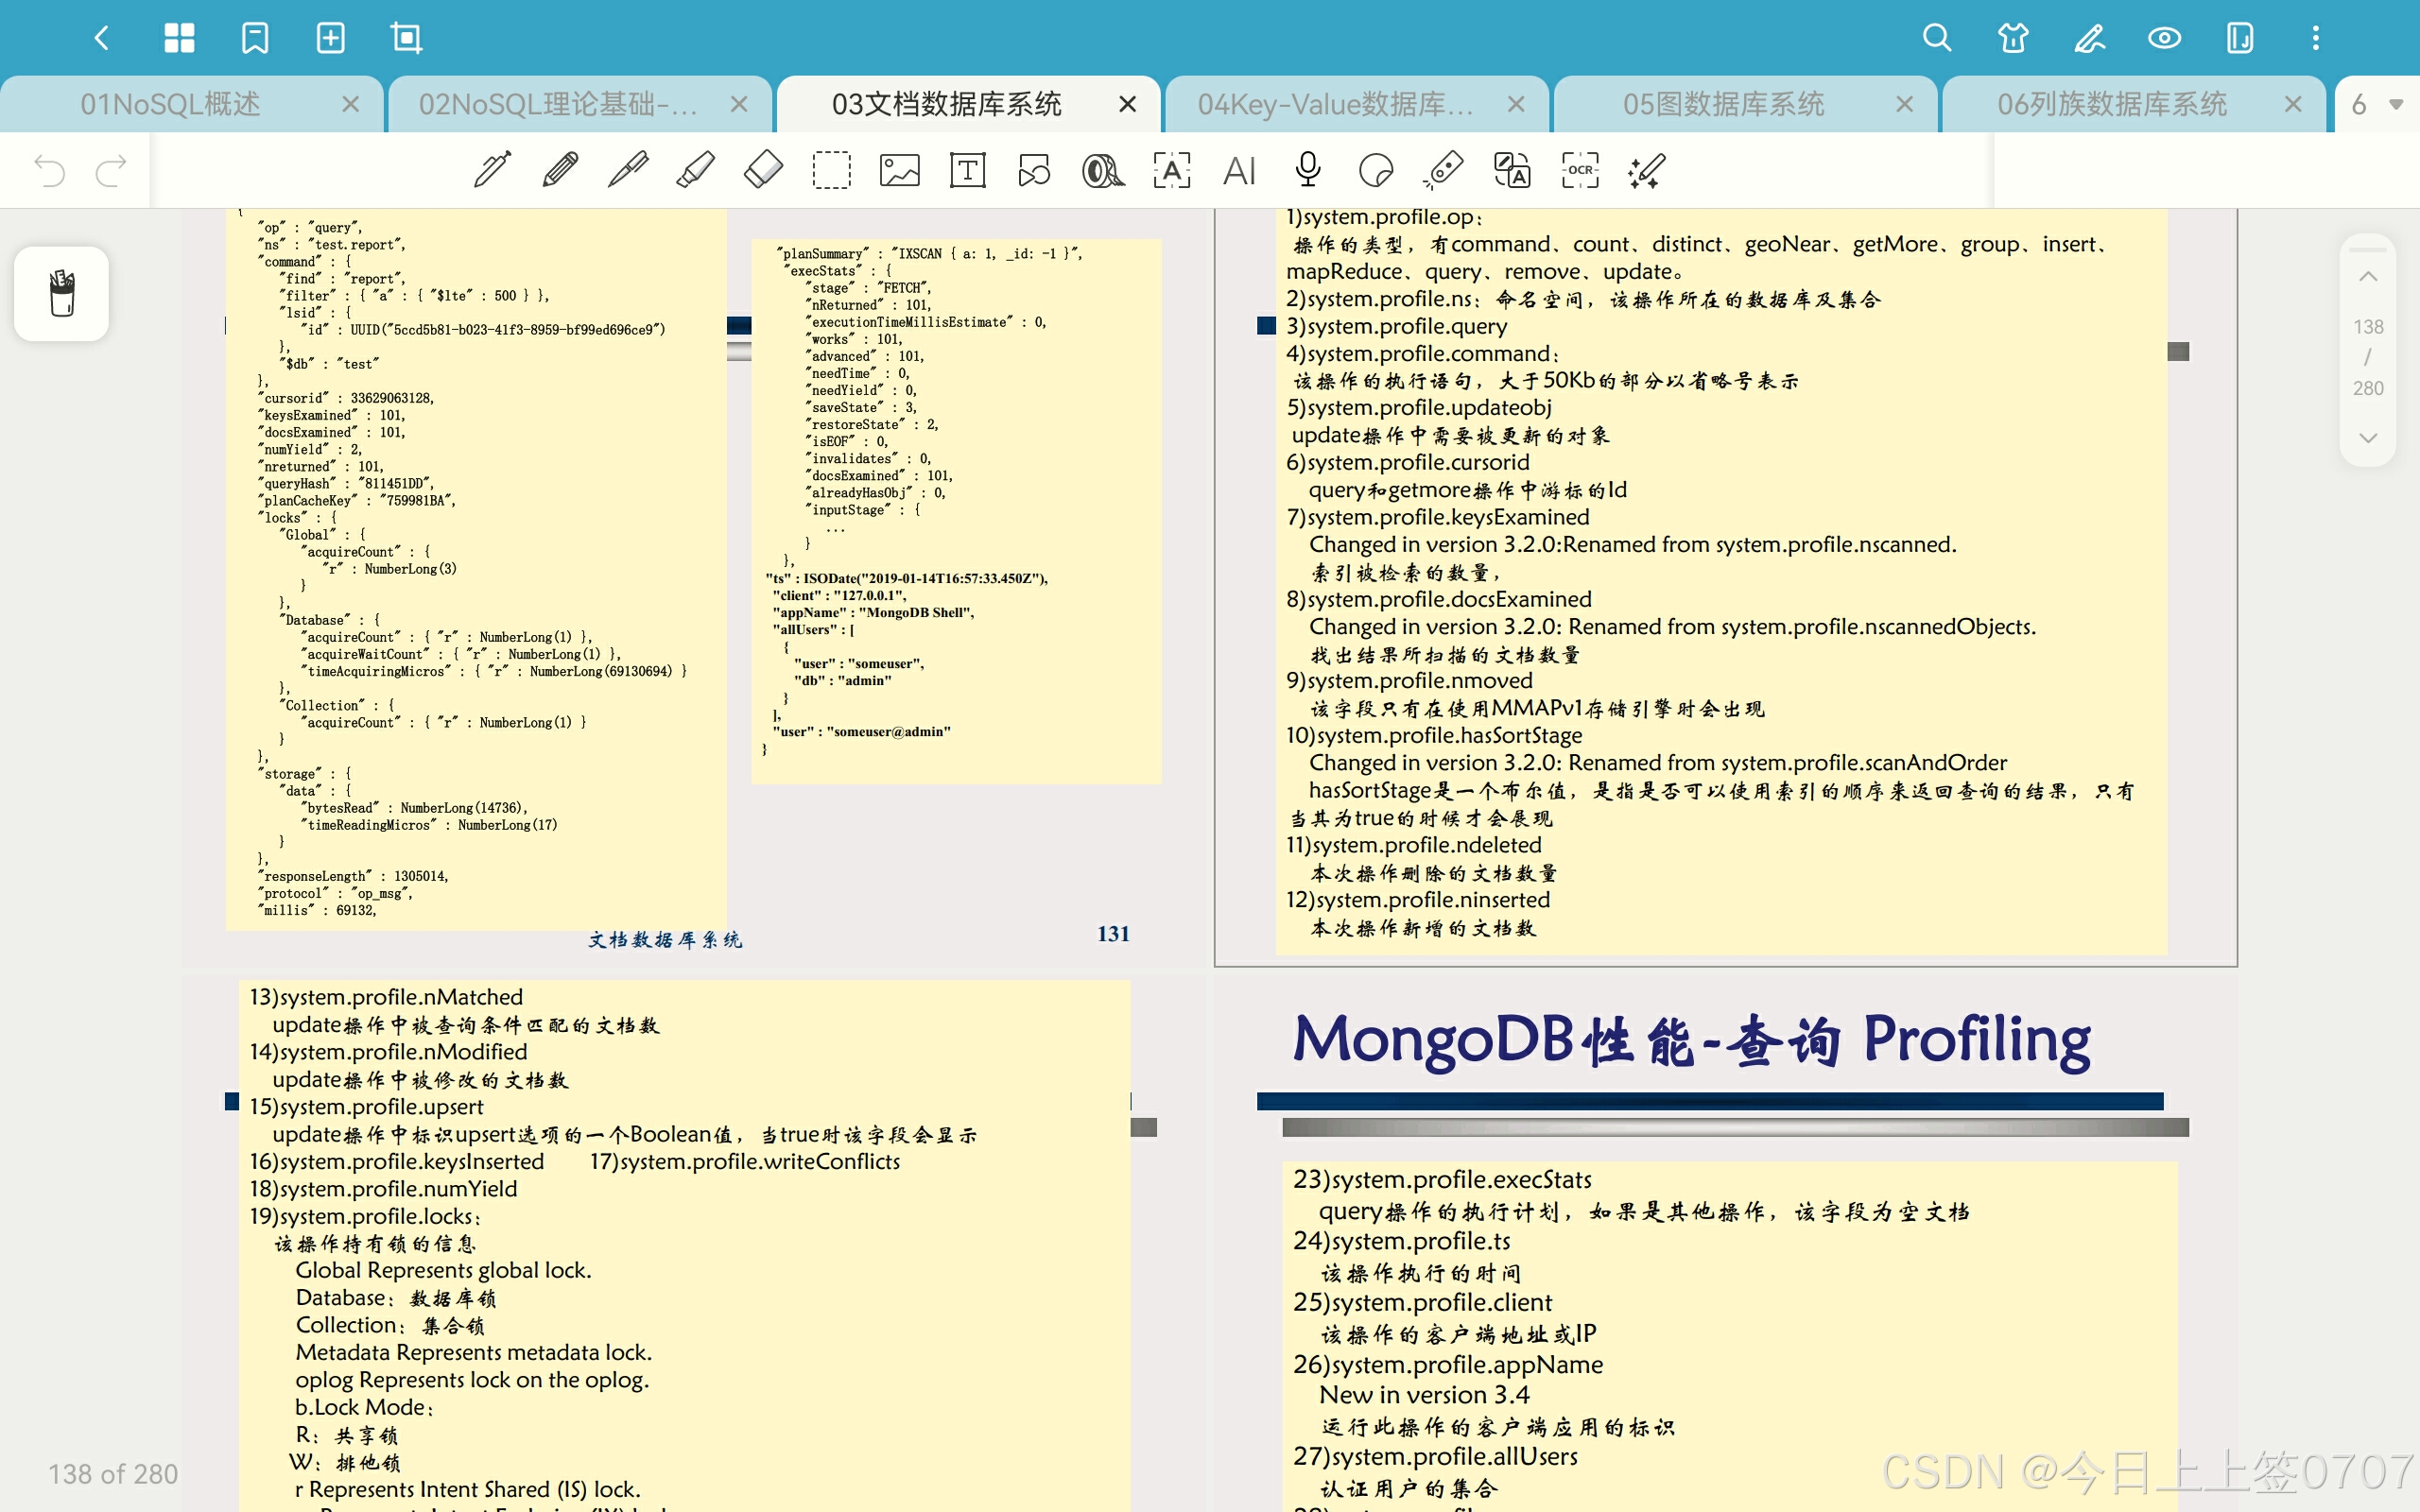Open the floating pen holder button
This screenshot has width=2420, height=1512.
coord(62,293)
